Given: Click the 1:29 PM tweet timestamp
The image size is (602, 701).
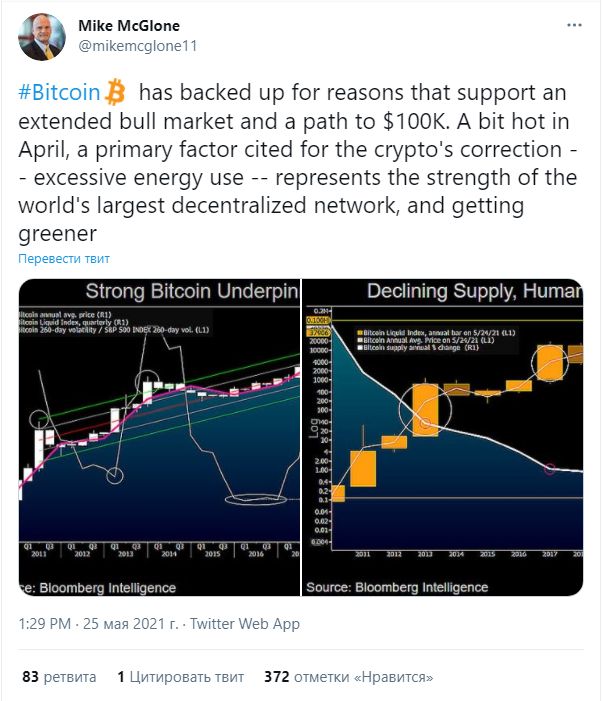Looking at the screenshot, I should pyautogui.click(x=45, y=623).
